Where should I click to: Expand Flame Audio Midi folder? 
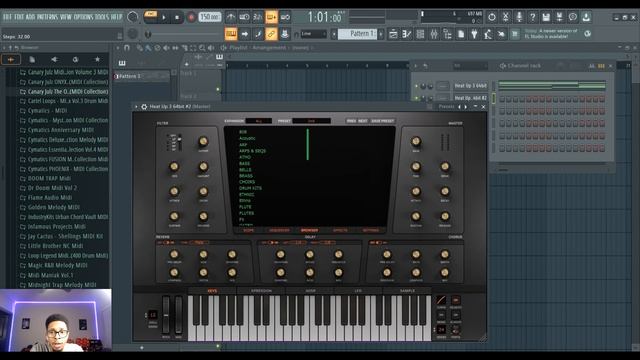pos(46,198)
